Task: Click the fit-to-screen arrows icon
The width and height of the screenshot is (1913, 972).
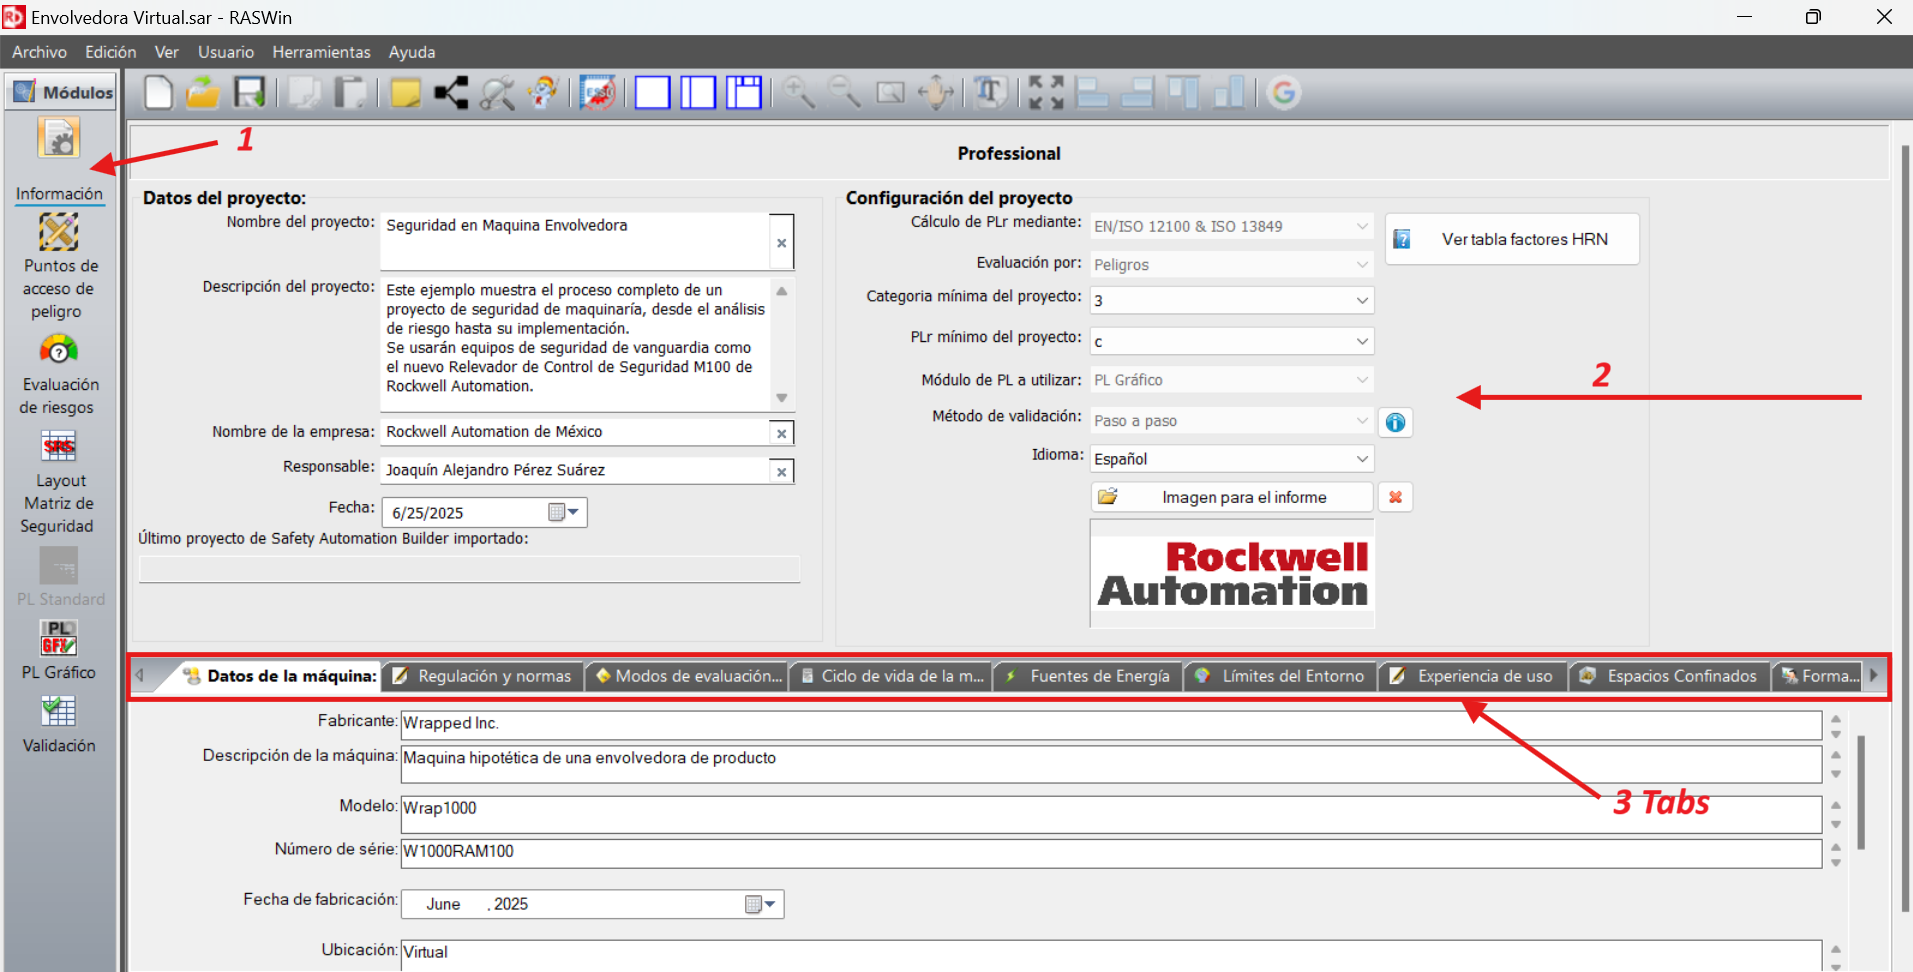Action: [1046, 93]
